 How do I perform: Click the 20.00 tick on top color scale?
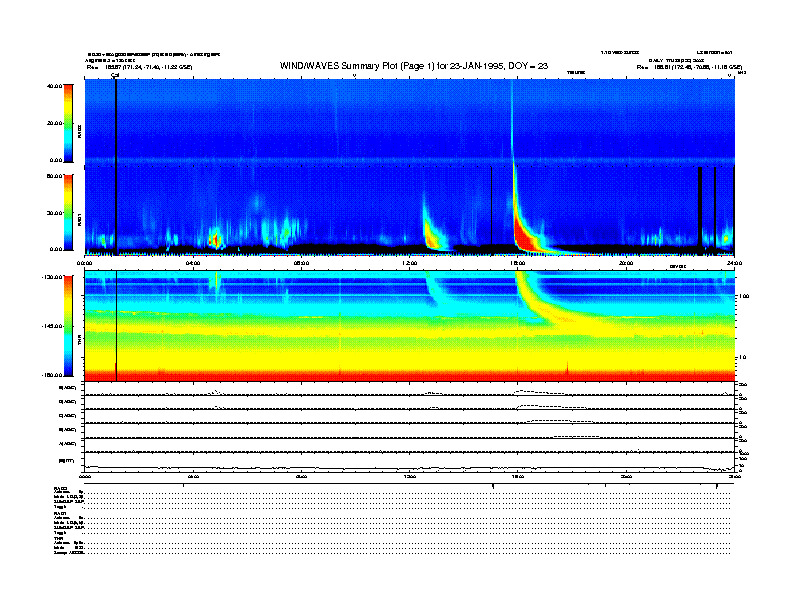tap(54, 123)
